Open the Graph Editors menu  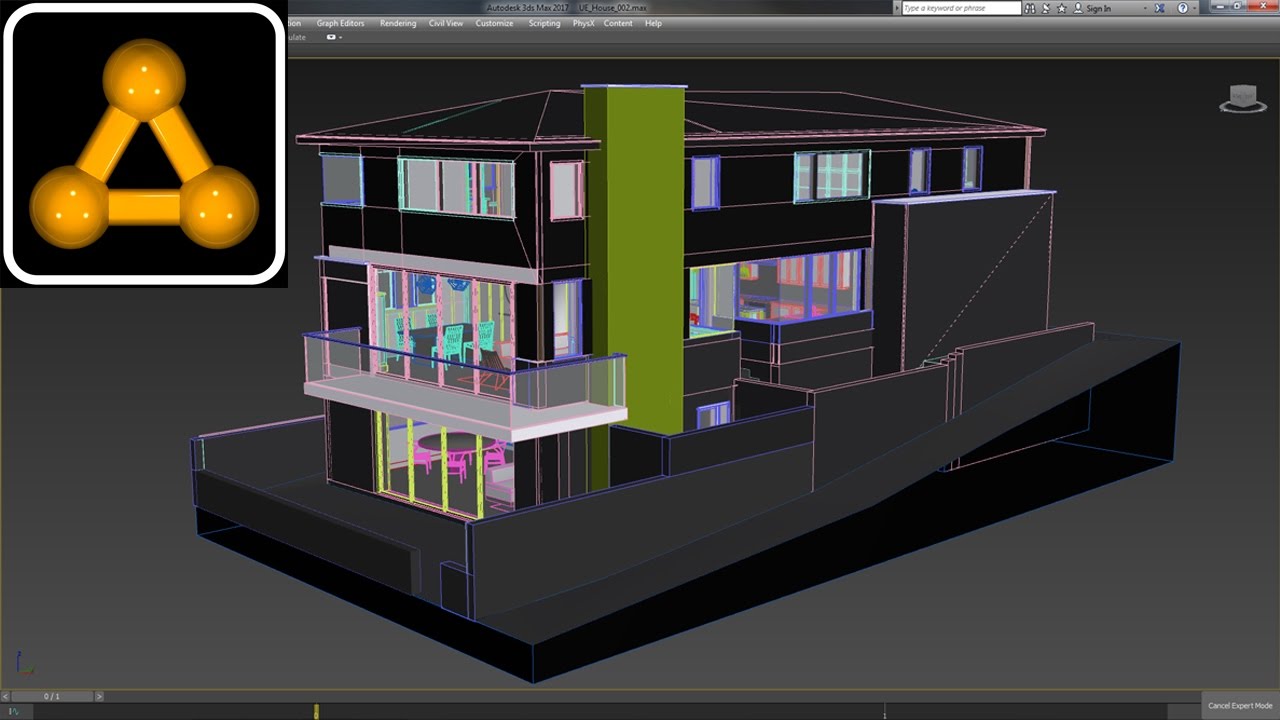340,23
